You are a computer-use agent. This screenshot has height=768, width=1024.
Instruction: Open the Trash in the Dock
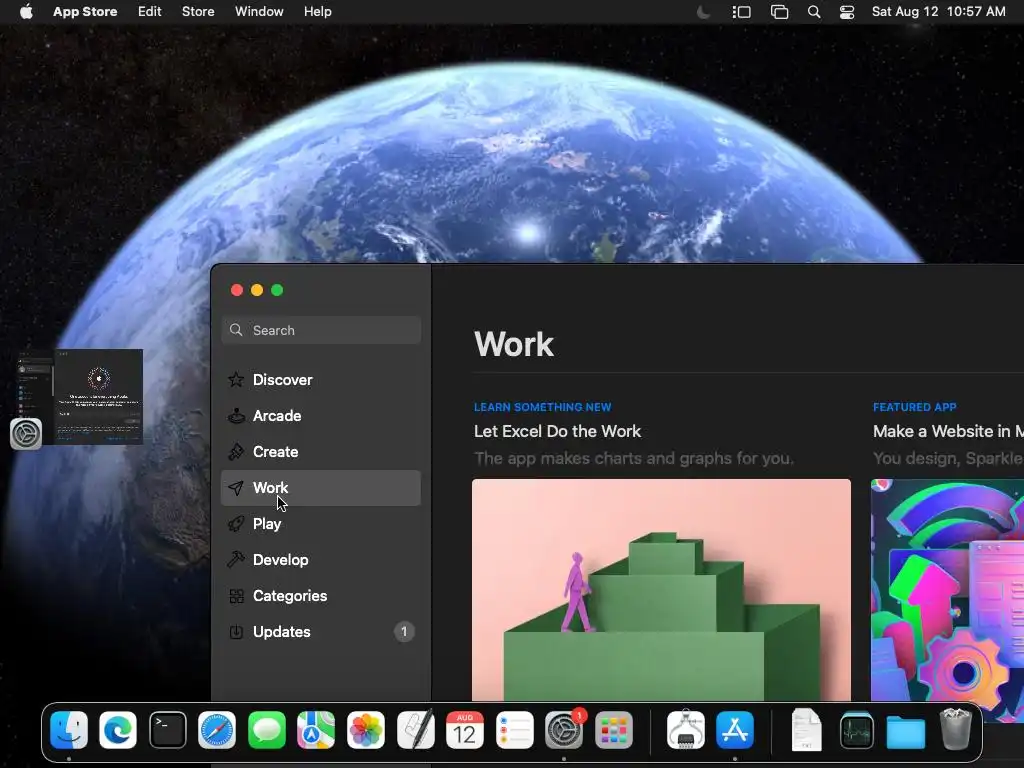click(955, 728)
